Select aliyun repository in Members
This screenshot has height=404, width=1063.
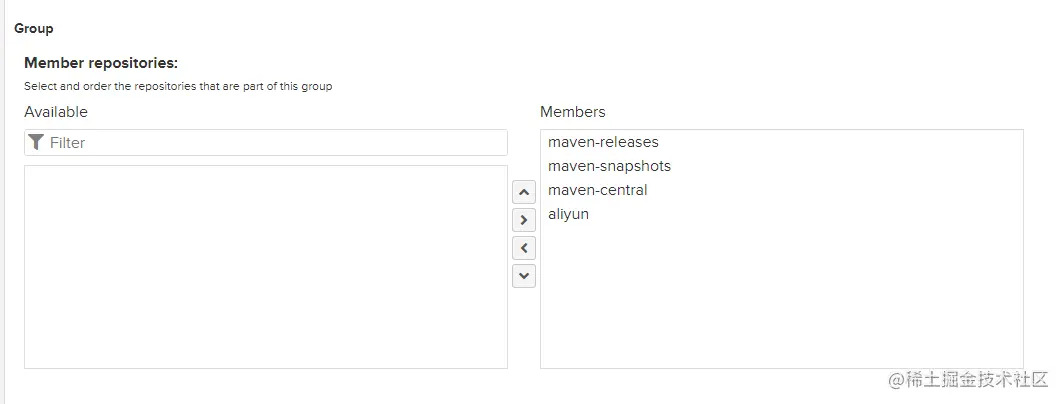pos(568,214)
